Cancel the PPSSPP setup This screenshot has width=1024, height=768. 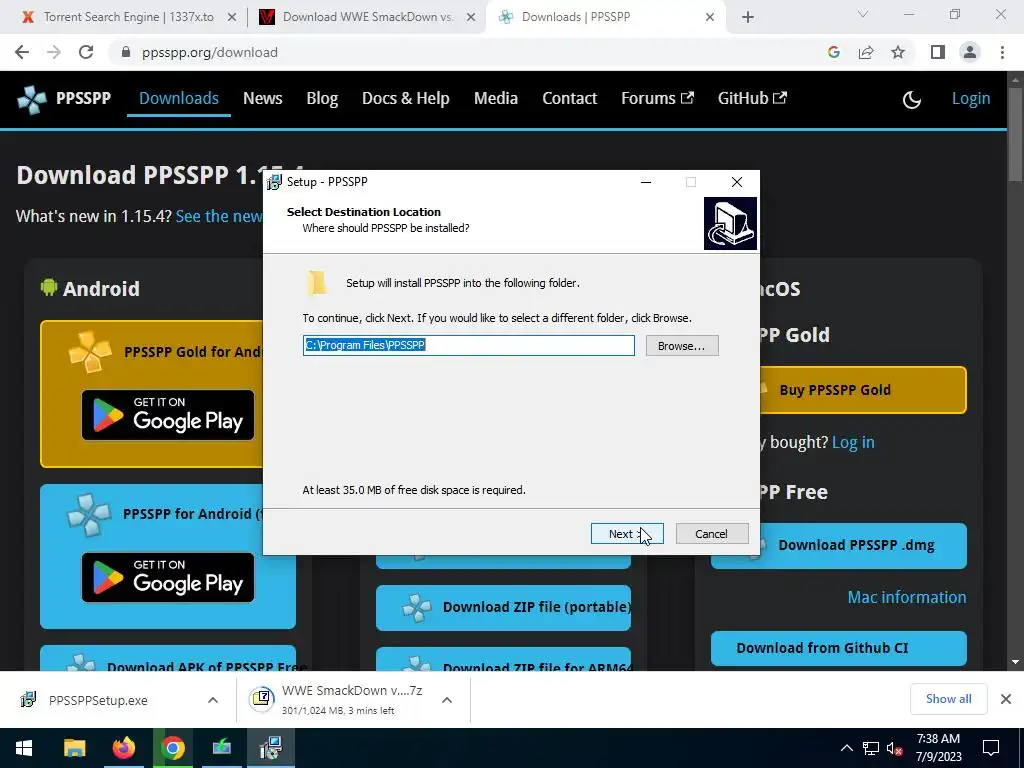click(x=712, y=534)
